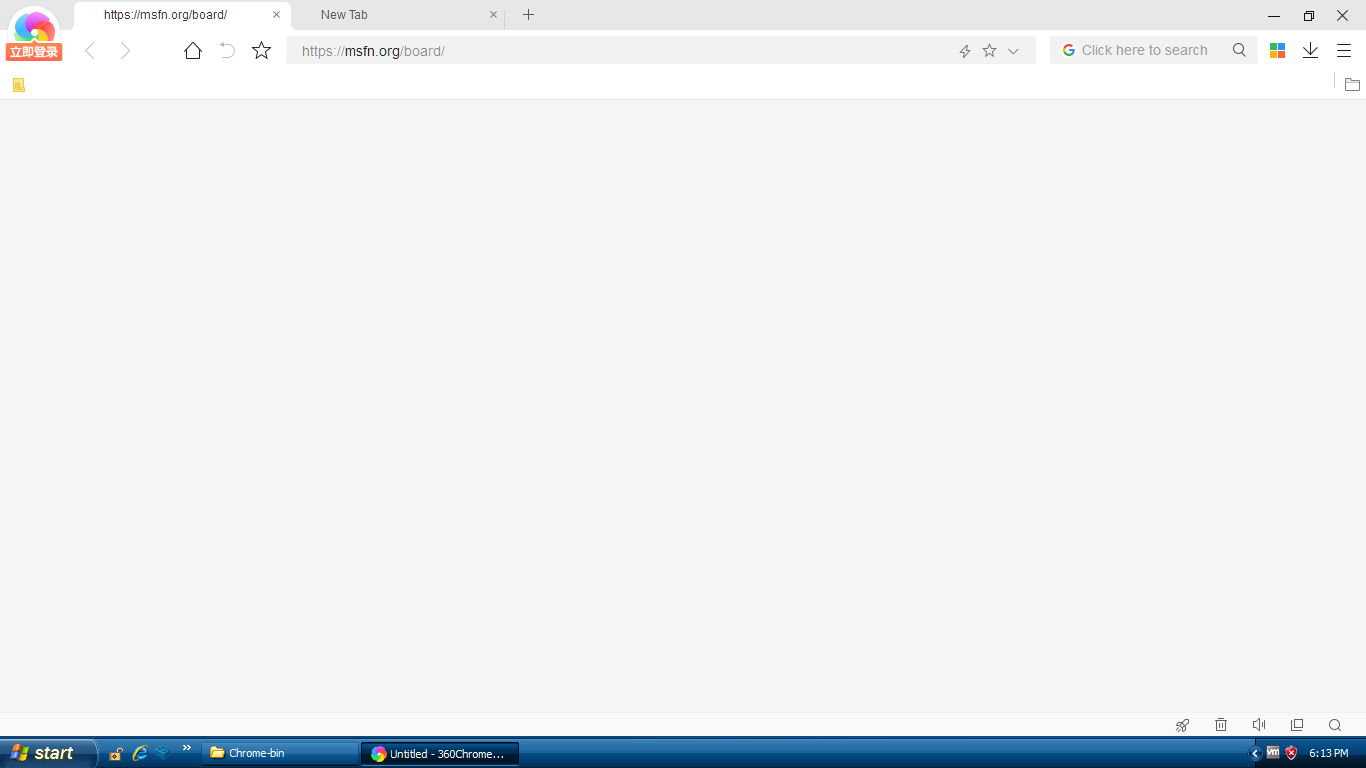Viewport: 1366px width, 768px height.
Task: Expand quick launch overflow chevron
Action: 186,748
